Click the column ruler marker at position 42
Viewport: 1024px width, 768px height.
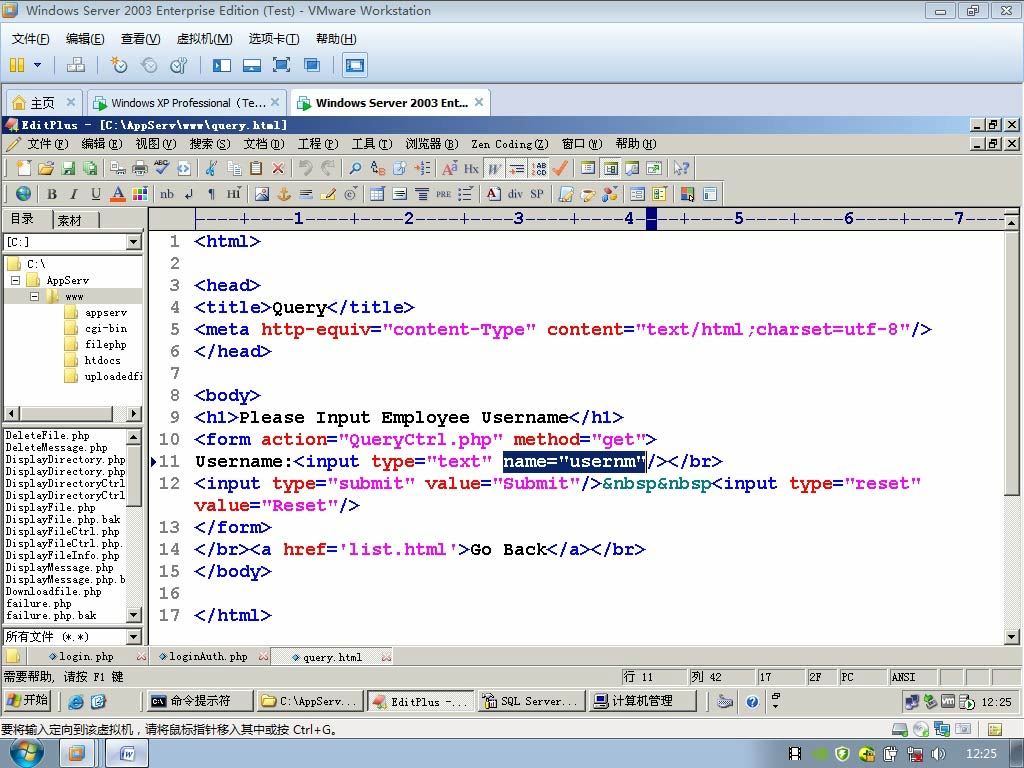click(x=651, y=219)
